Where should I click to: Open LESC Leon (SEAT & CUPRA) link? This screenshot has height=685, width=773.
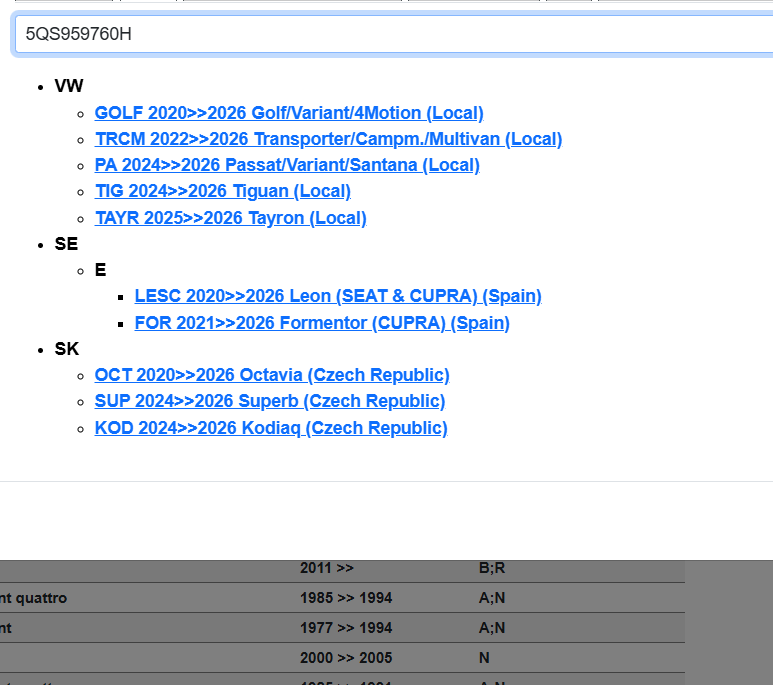tap(338, 296)
